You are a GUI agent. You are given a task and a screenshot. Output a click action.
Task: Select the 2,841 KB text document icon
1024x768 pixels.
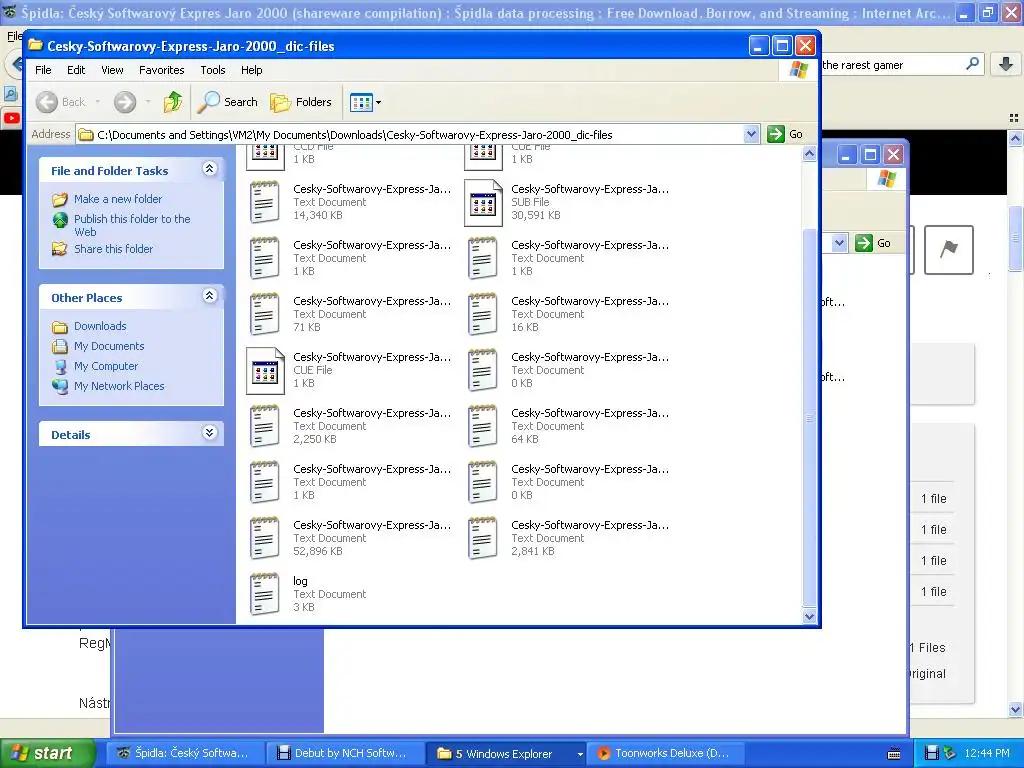(x=483, y=538)
